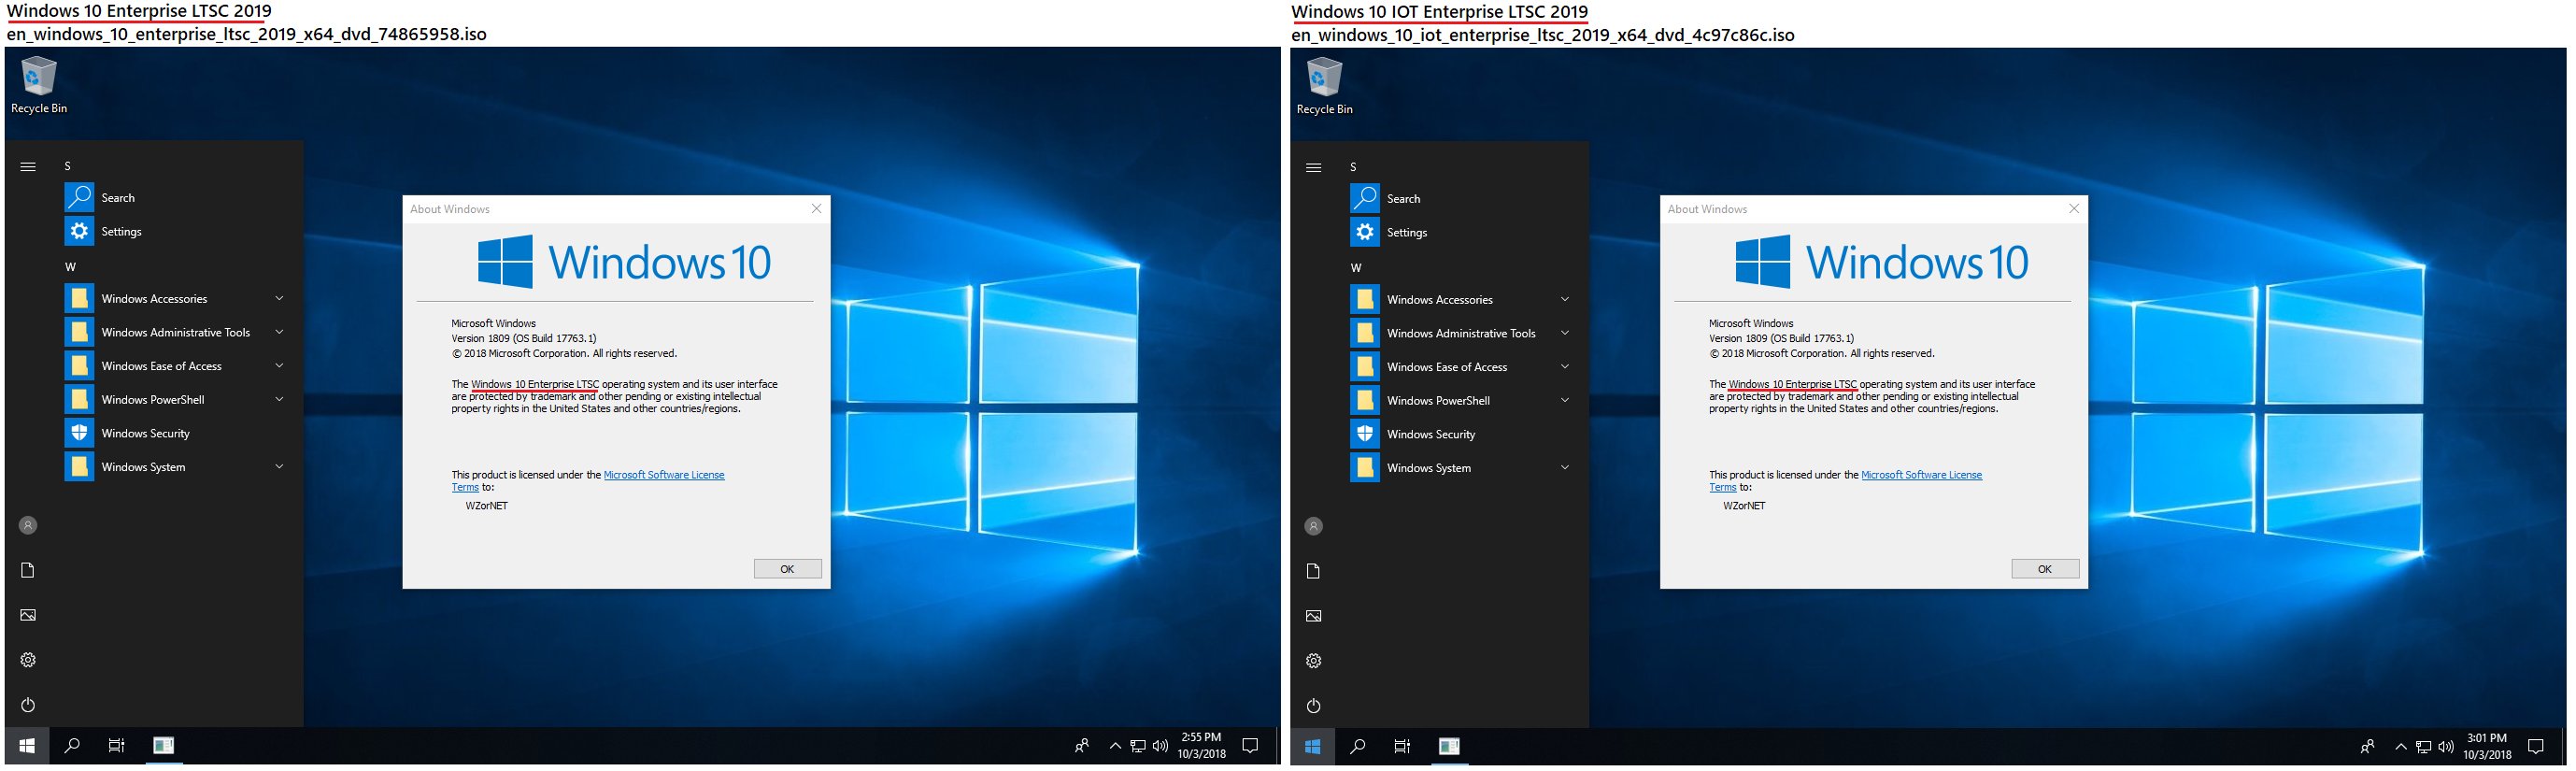This screenshot has height=771, width=2576.
Task: Open Pictures icon in right Start rail
Action: tap(1313, 616)
